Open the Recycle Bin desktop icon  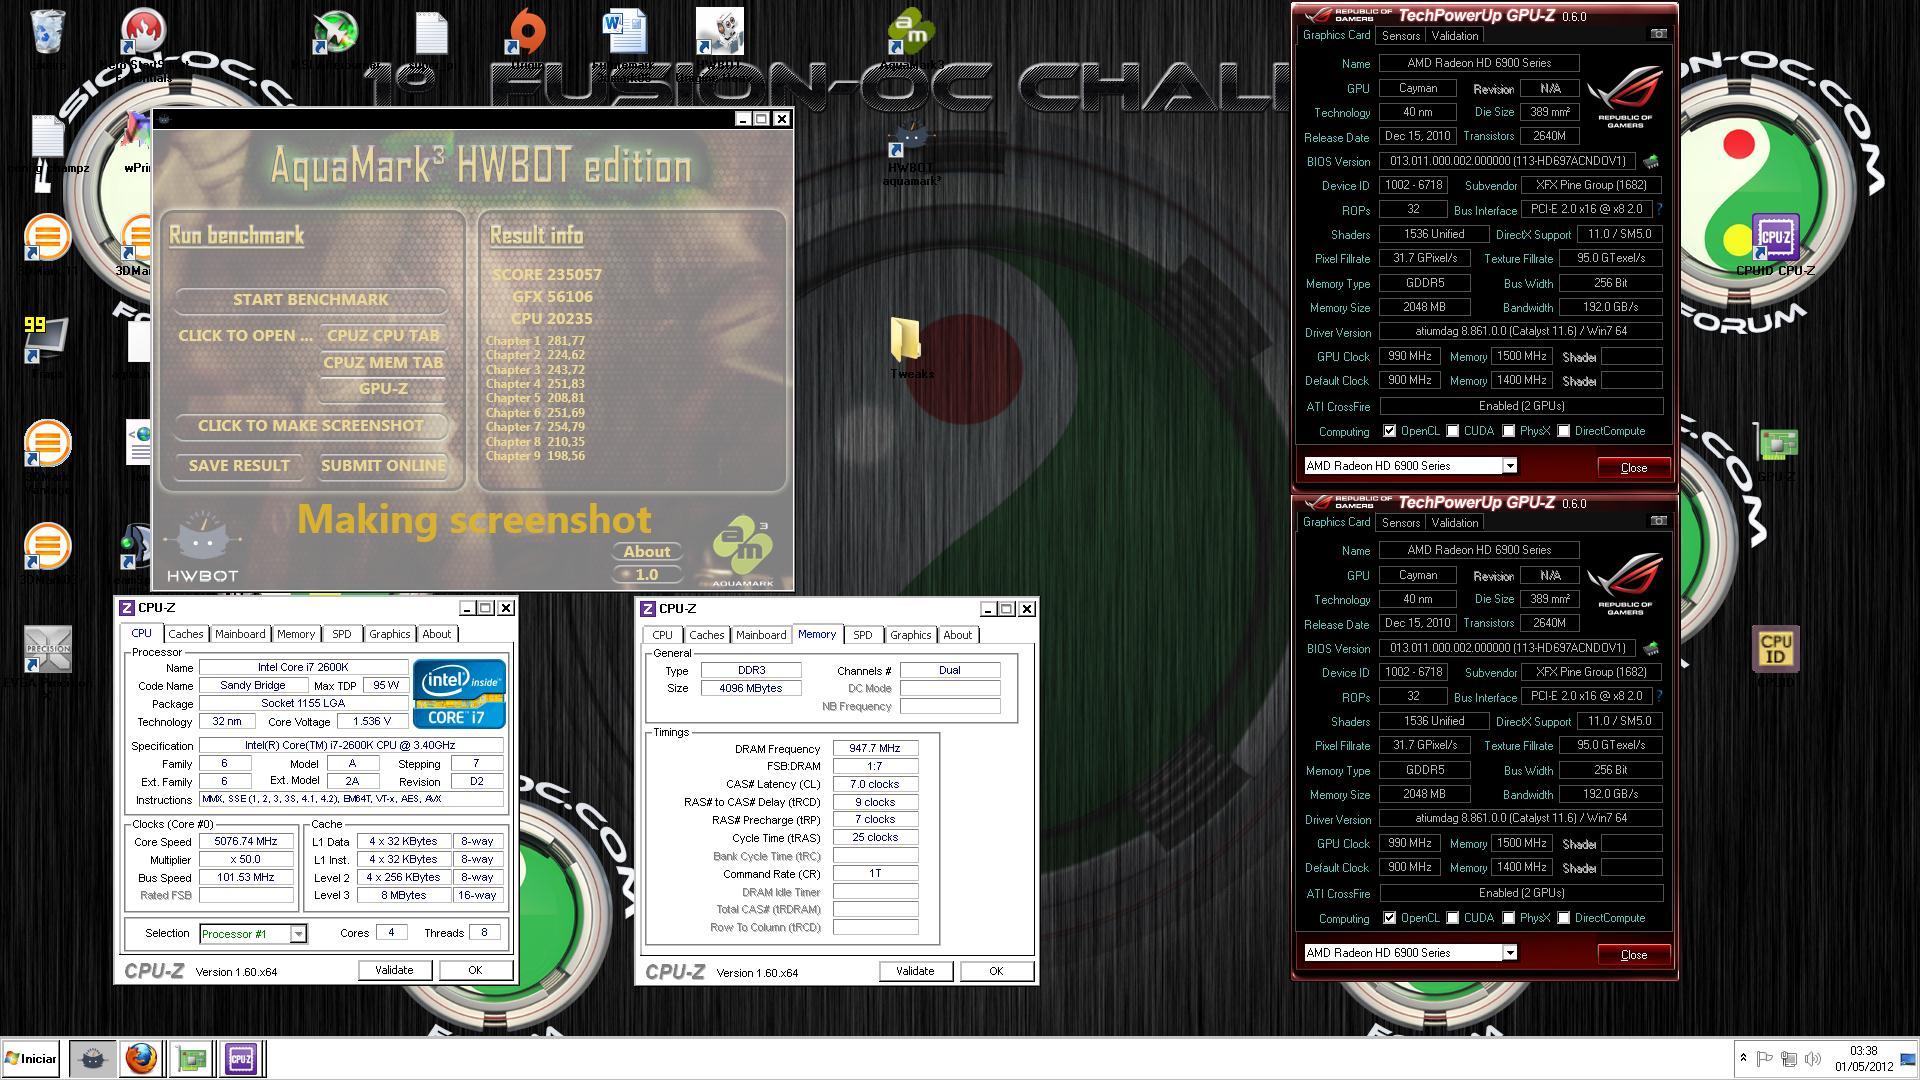click(47, 32)
